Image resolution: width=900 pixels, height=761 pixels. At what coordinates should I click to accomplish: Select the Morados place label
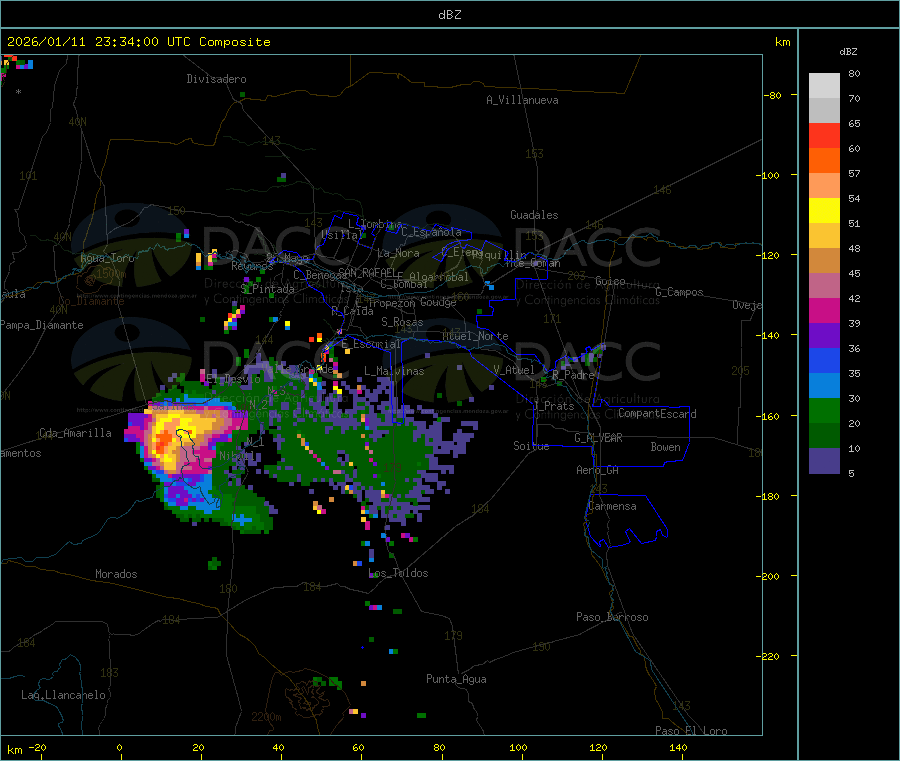coord(116,574)
